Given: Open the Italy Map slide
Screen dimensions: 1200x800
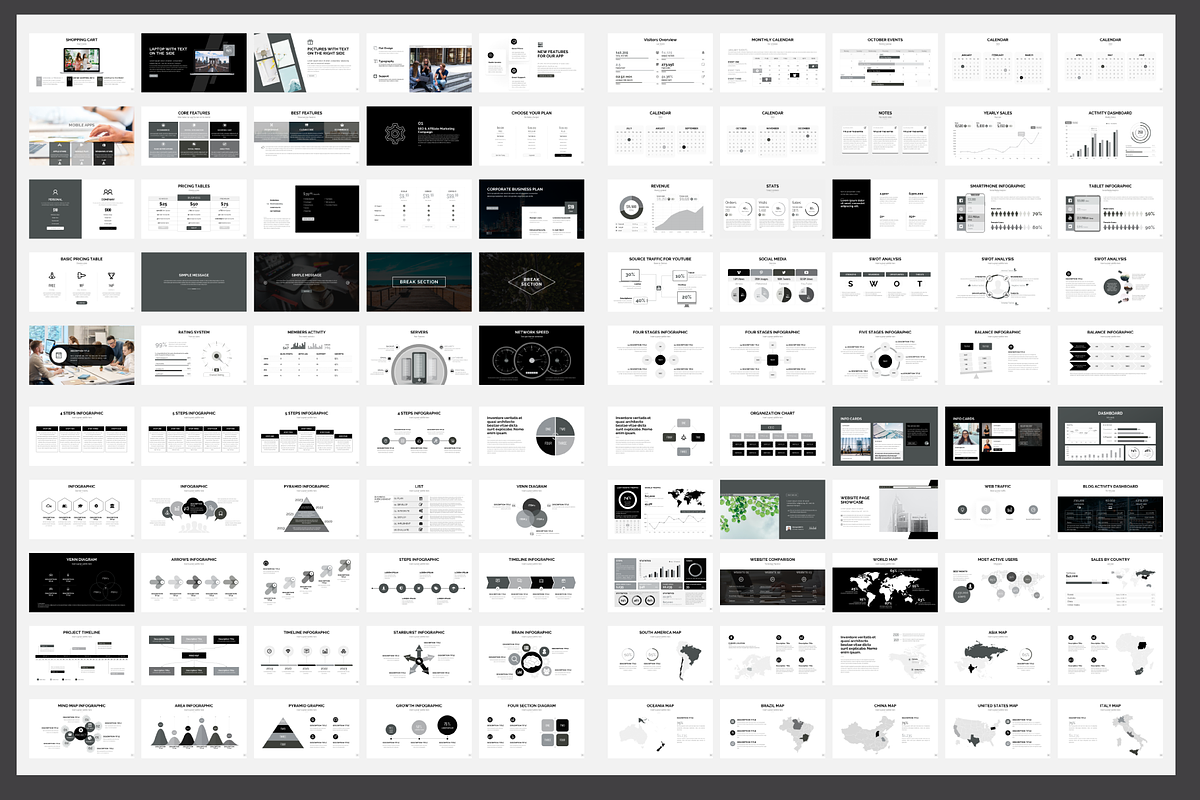Looking at the screenshot, I should 1110,729.
